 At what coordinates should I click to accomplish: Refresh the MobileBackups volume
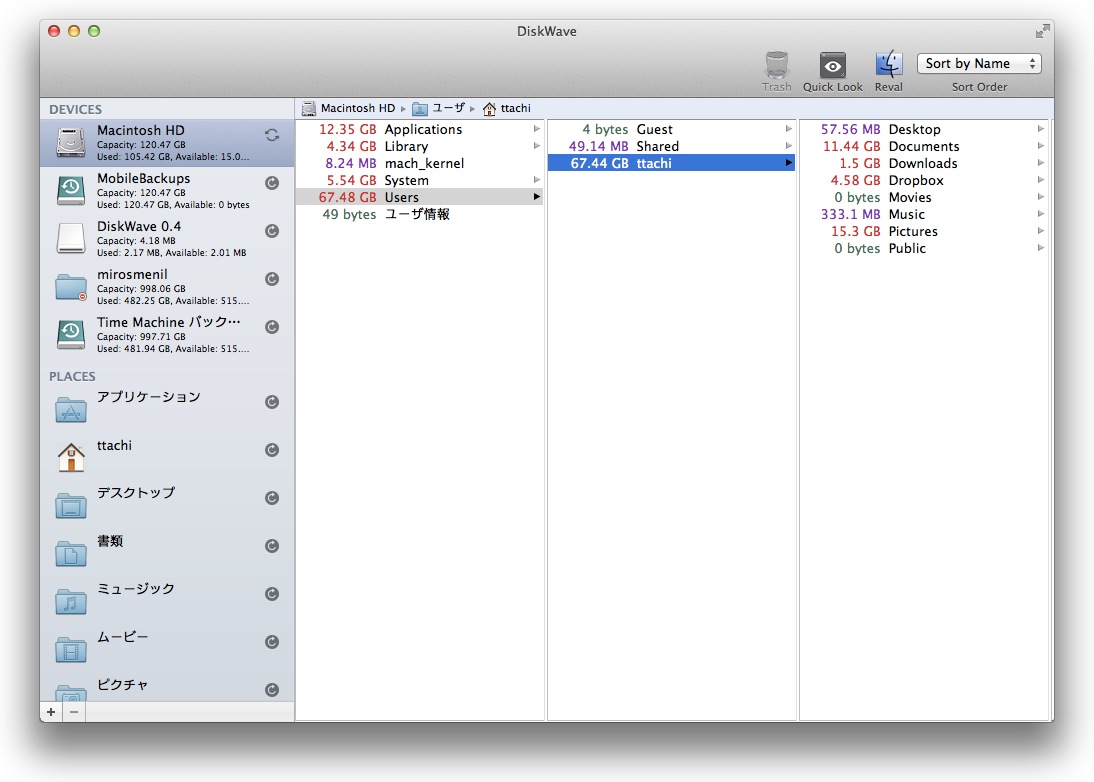[x=271, y=183]
